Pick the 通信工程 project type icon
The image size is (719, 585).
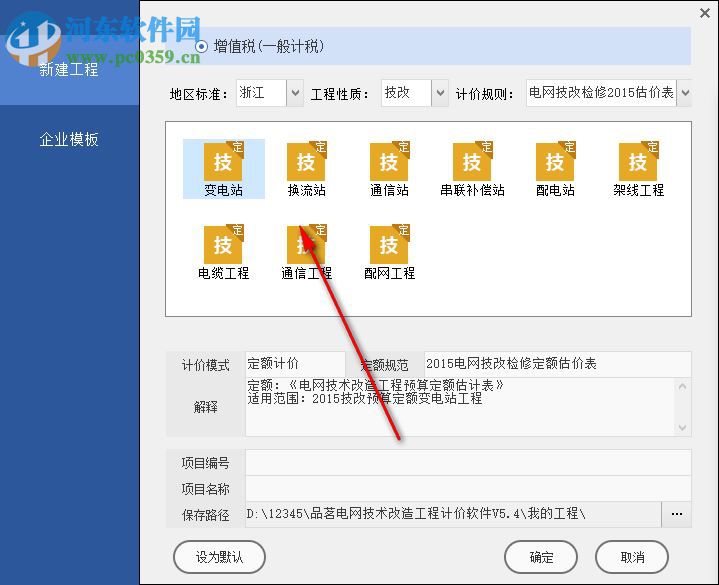[306, 252]
